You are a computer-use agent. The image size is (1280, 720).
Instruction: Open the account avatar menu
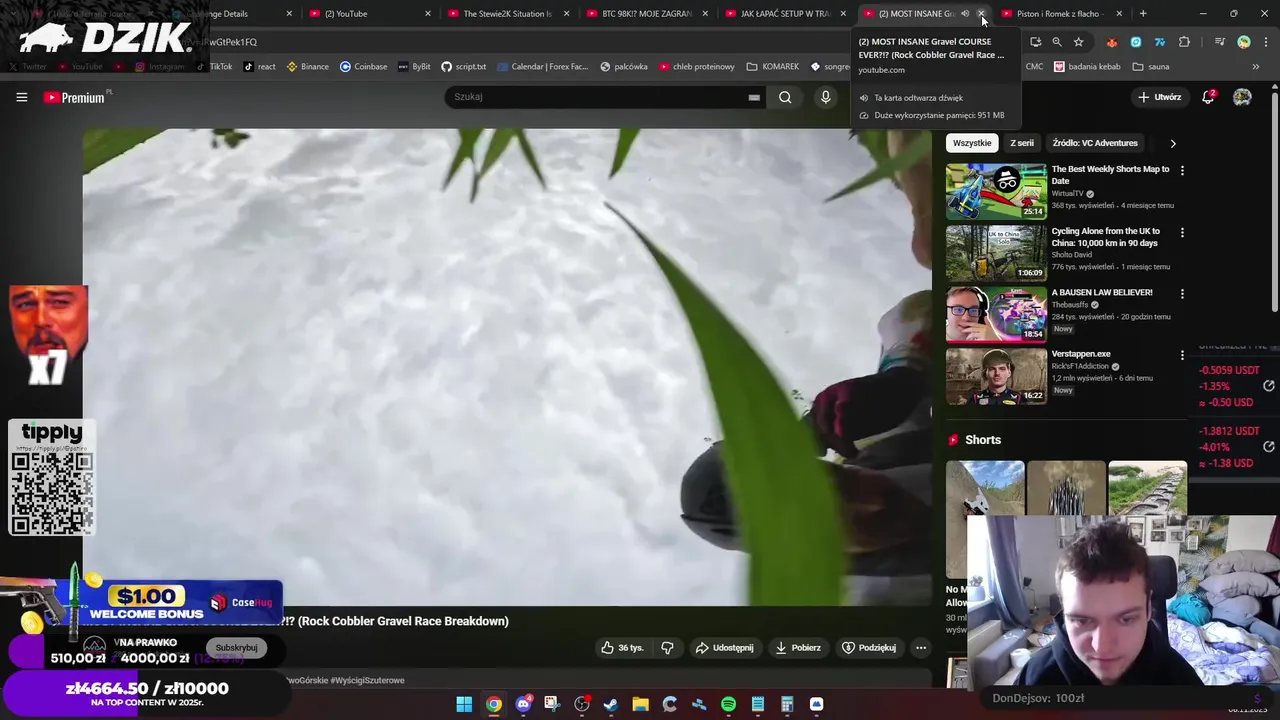[1242, 97]
